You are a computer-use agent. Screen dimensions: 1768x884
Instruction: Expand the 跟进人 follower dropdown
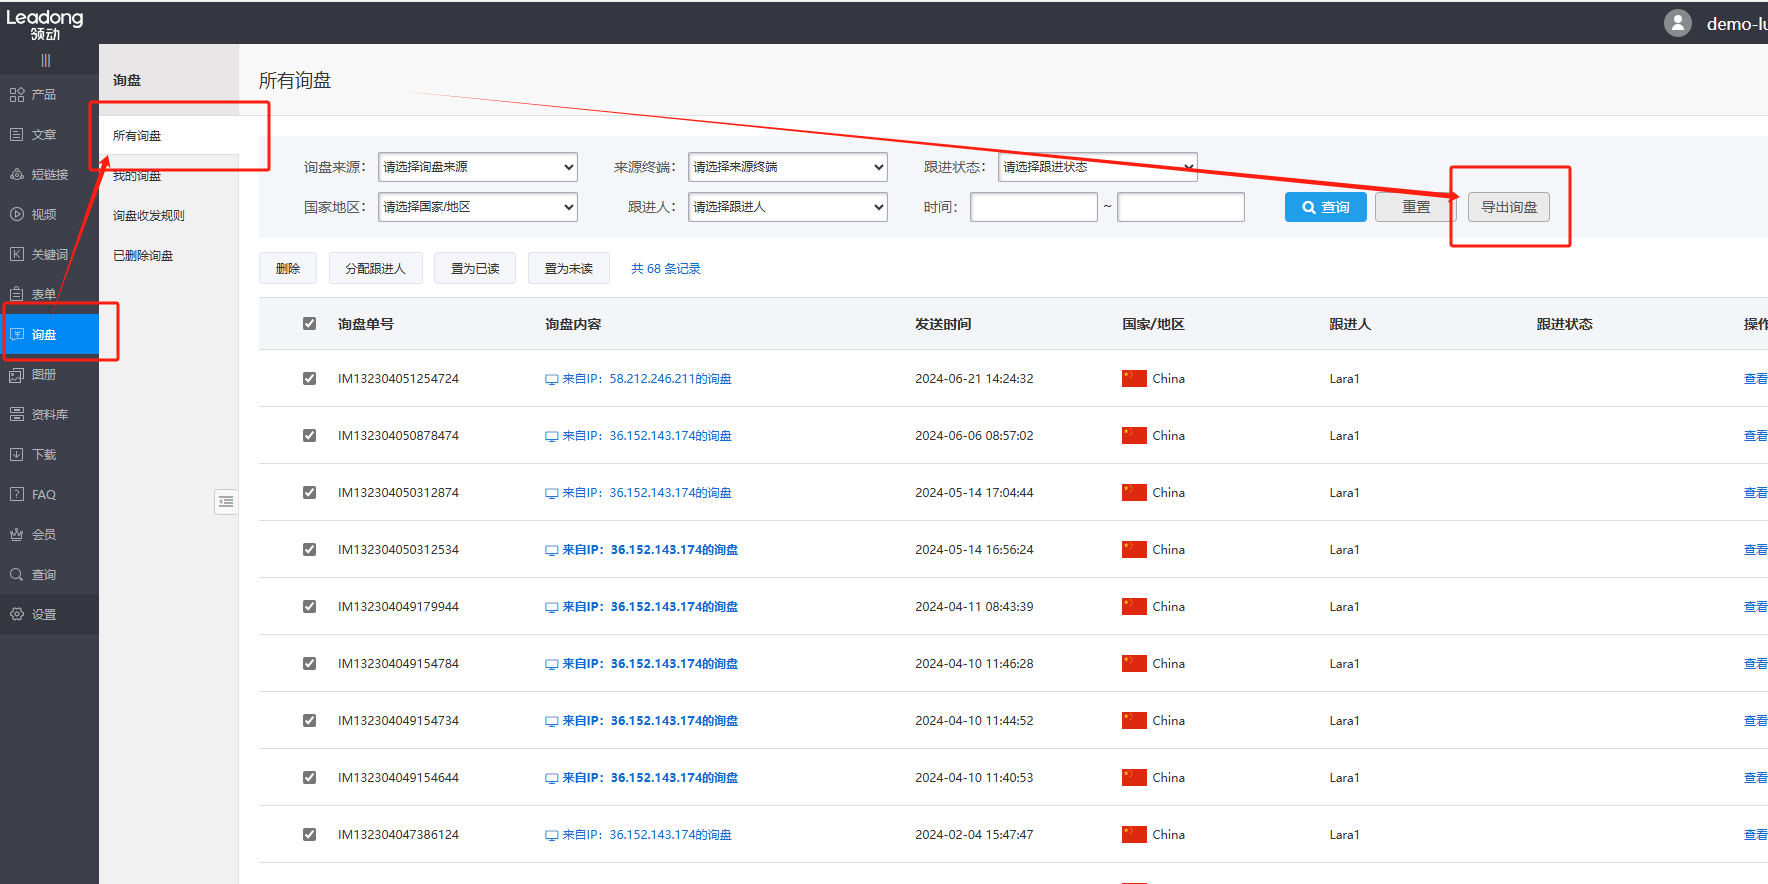[787, 207]
